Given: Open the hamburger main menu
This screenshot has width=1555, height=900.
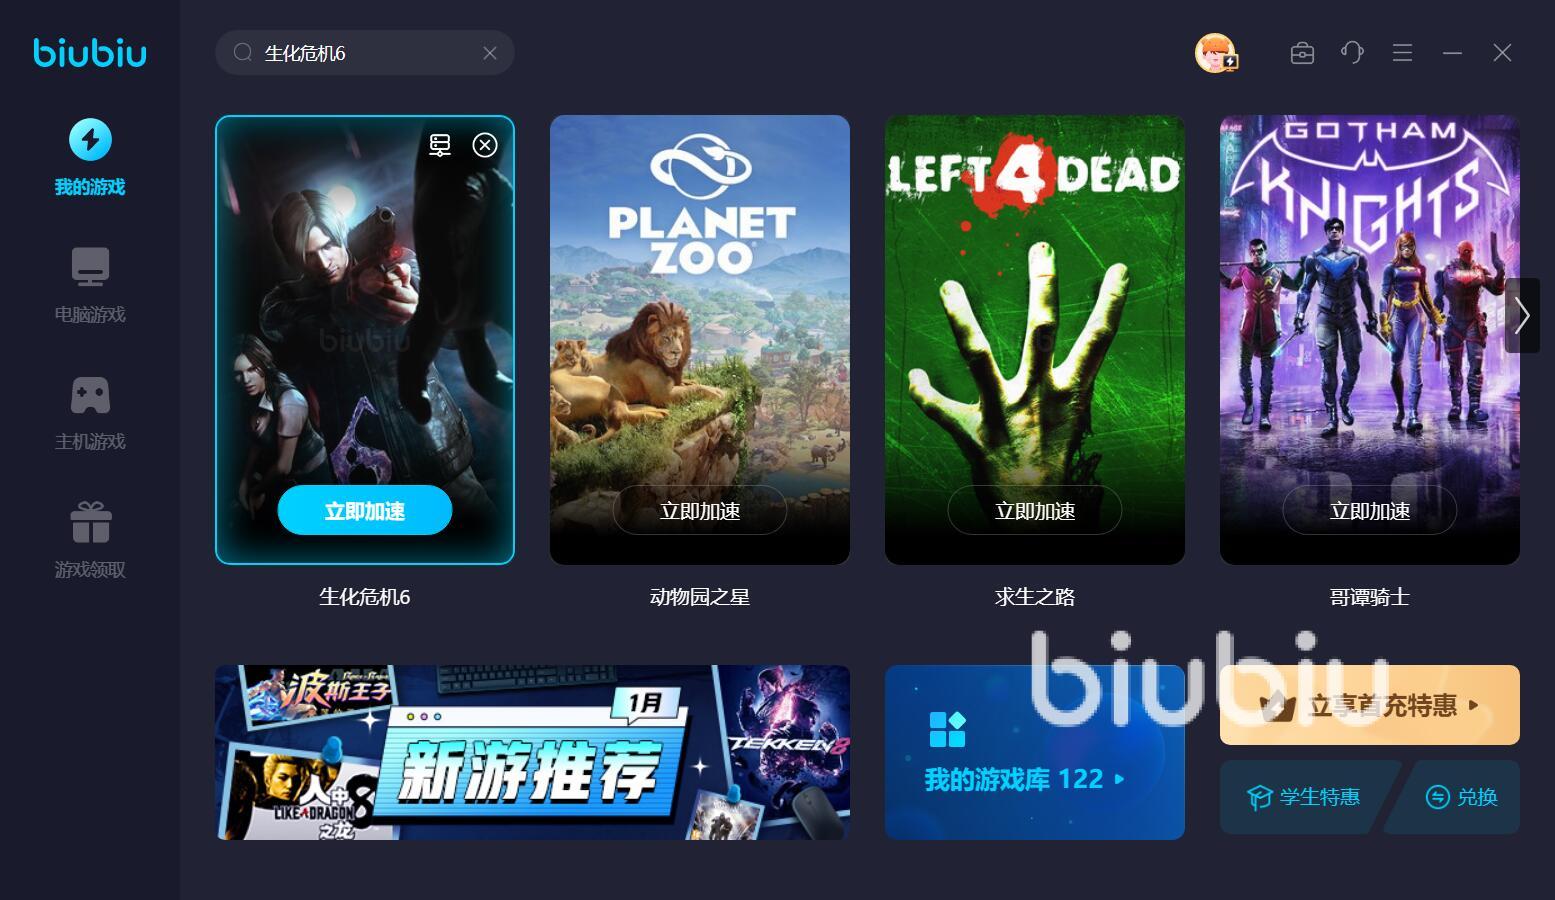Looking at the screenshot, I should (1402, 53).
